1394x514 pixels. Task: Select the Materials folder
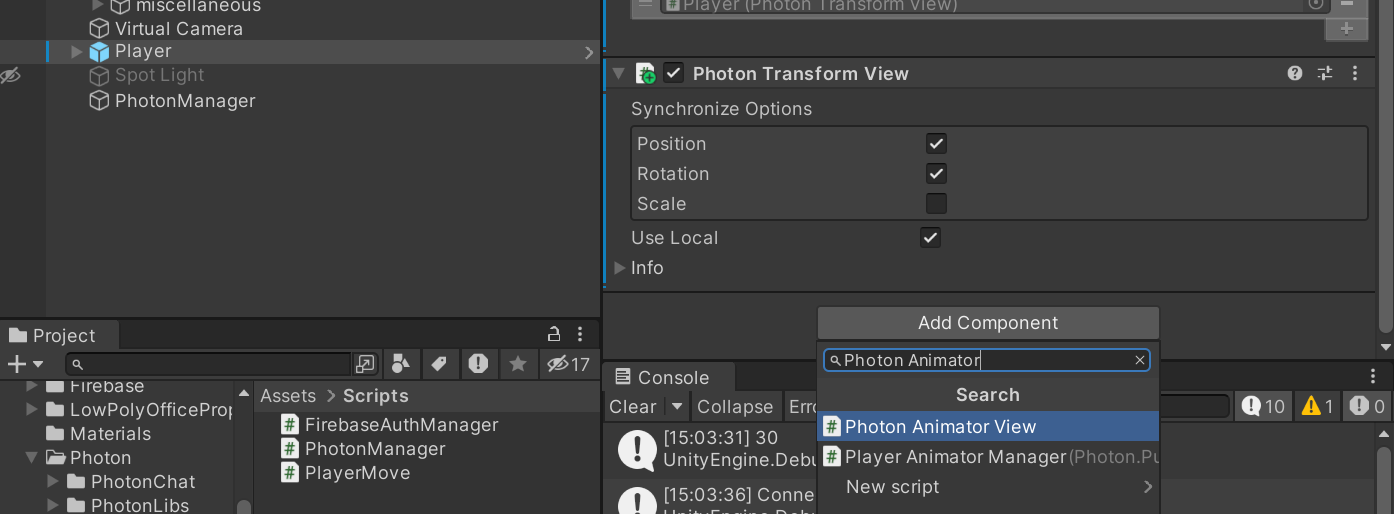coord(110,434)
